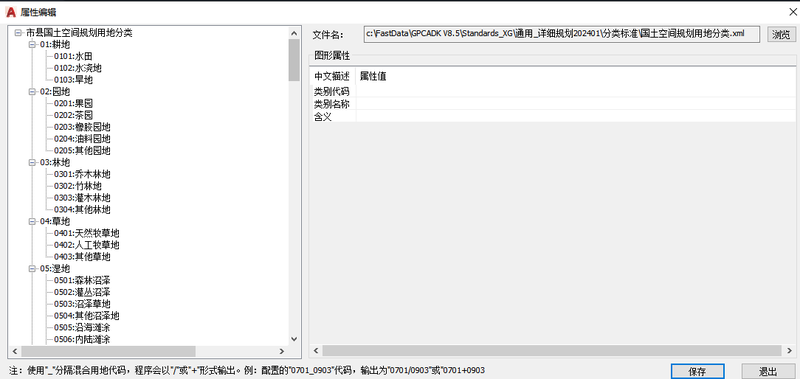Select tree item 0501:森林沼泽
Viewport: 800px width, 379px height.
coord(82,280)
